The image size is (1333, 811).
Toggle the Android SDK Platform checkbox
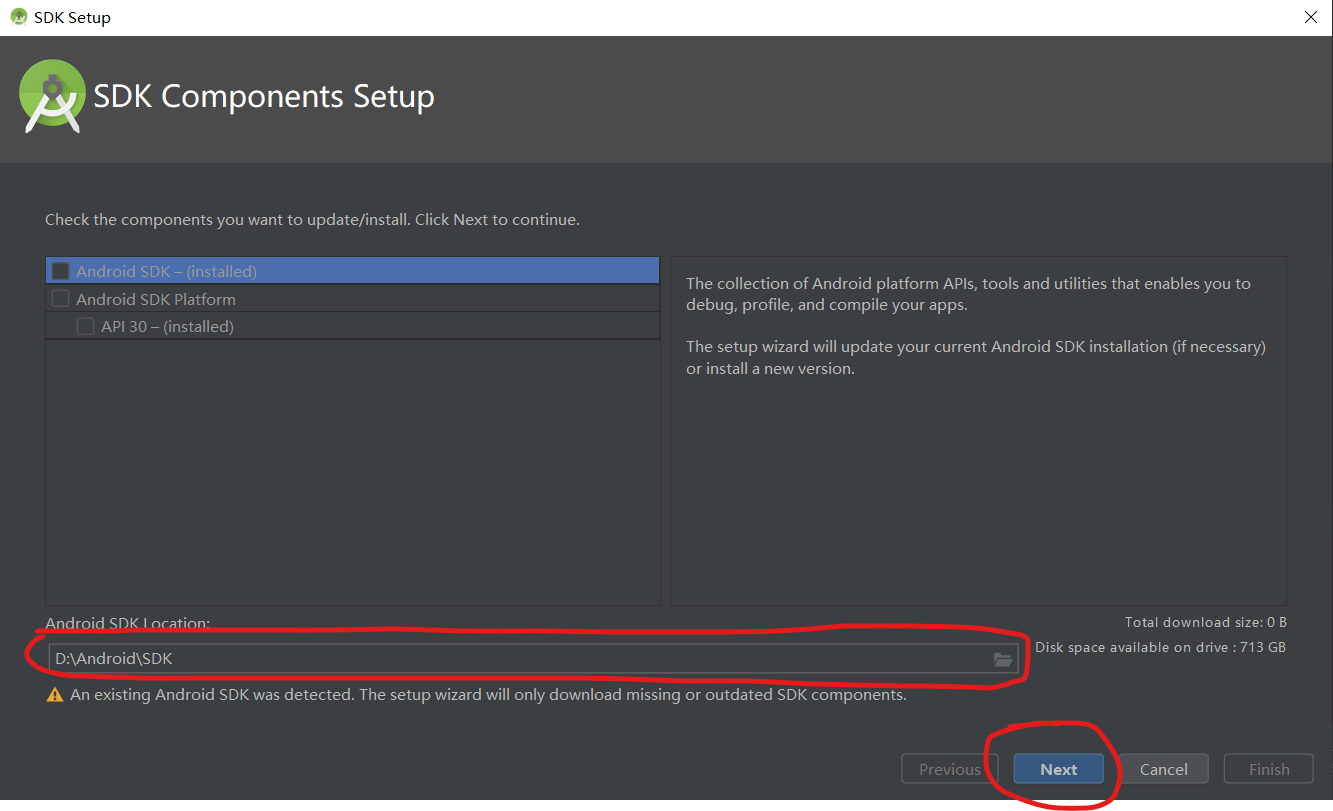pos(61,299)
